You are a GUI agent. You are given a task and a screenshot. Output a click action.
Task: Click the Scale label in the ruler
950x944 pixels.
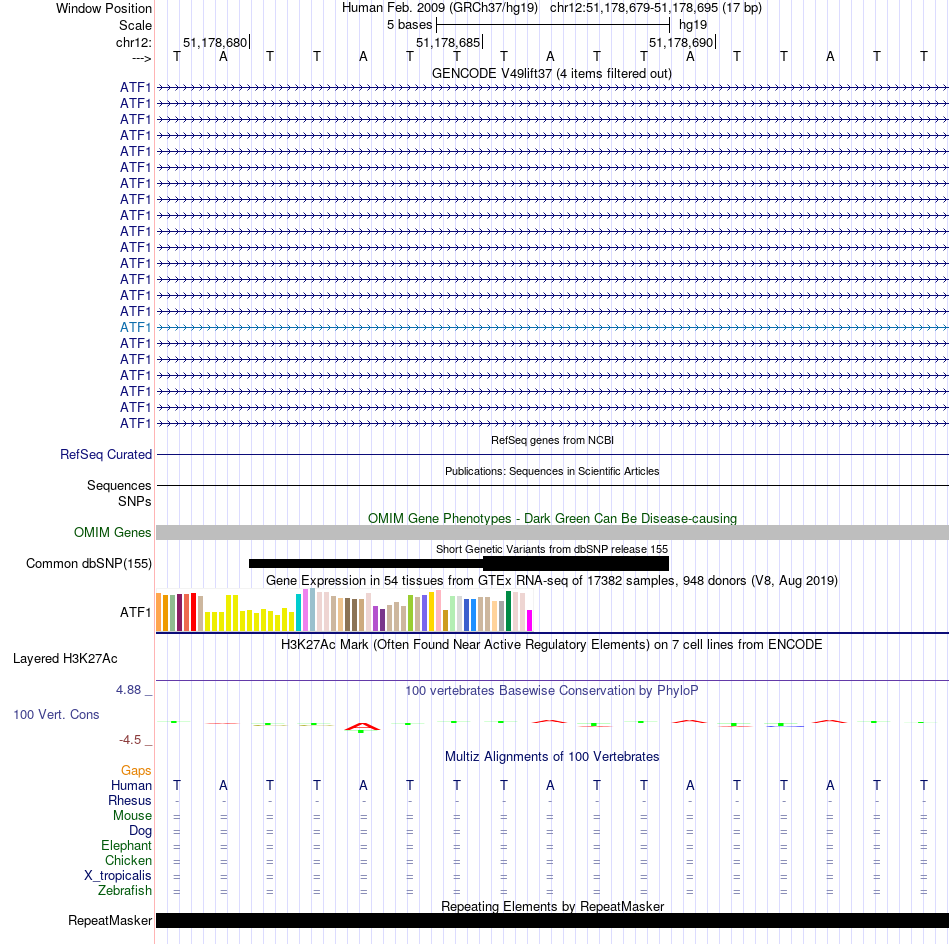tap(135, 25)
